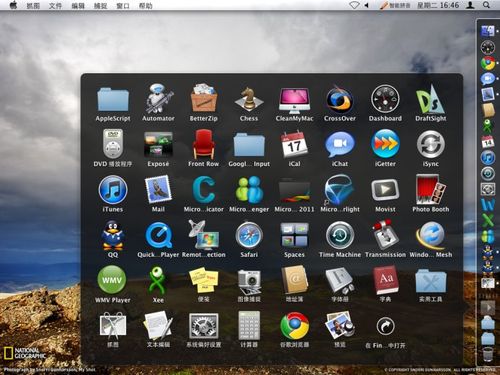Launch Windows Live Mesh
Screen dimensions: 500x375
click(x=430, y=235)
